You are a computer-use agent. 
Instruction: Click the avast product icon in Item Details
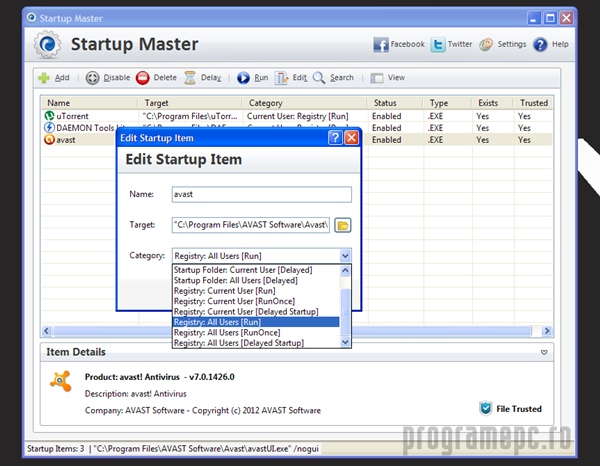[x=61, y=381]
